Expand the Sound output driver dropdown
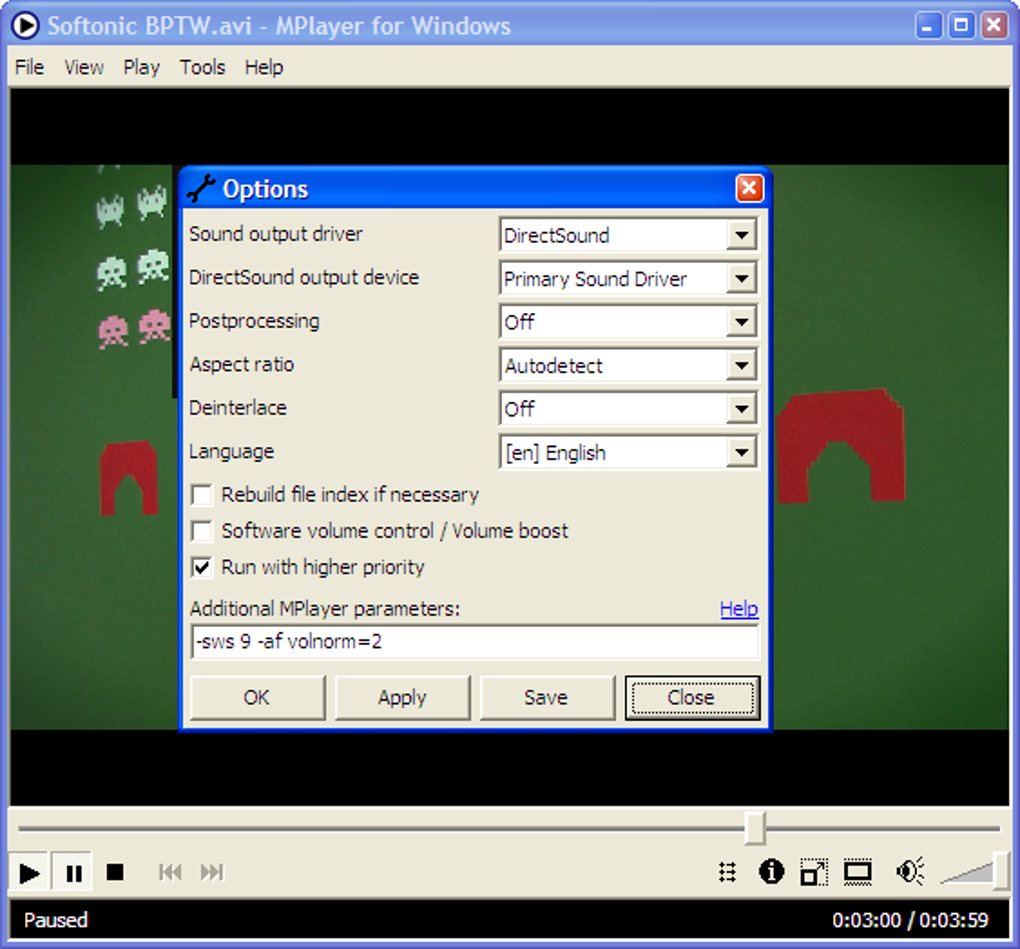Screen dimensions: 1020x949 click(x=742, y=235)
